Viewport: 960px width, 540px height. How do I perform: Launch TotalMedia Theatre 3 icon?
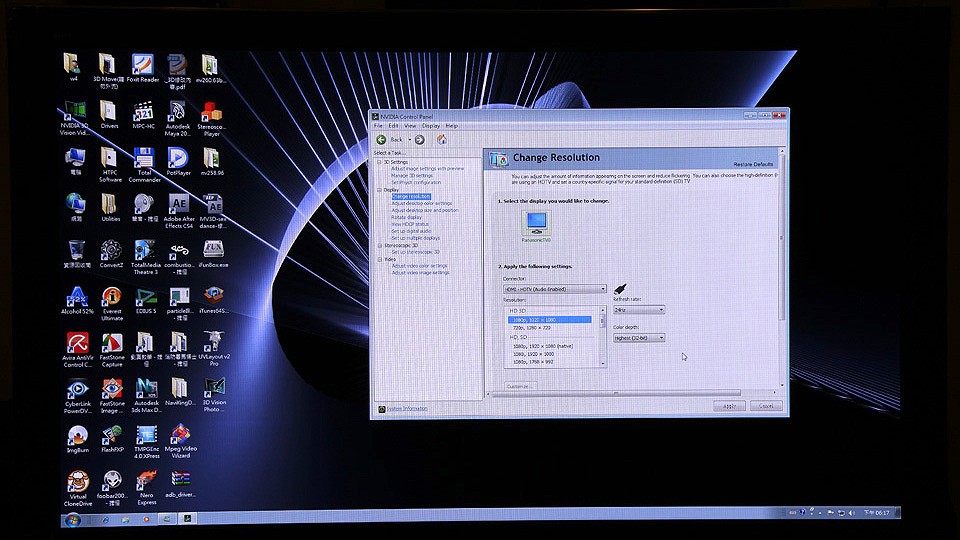[145, 257]
